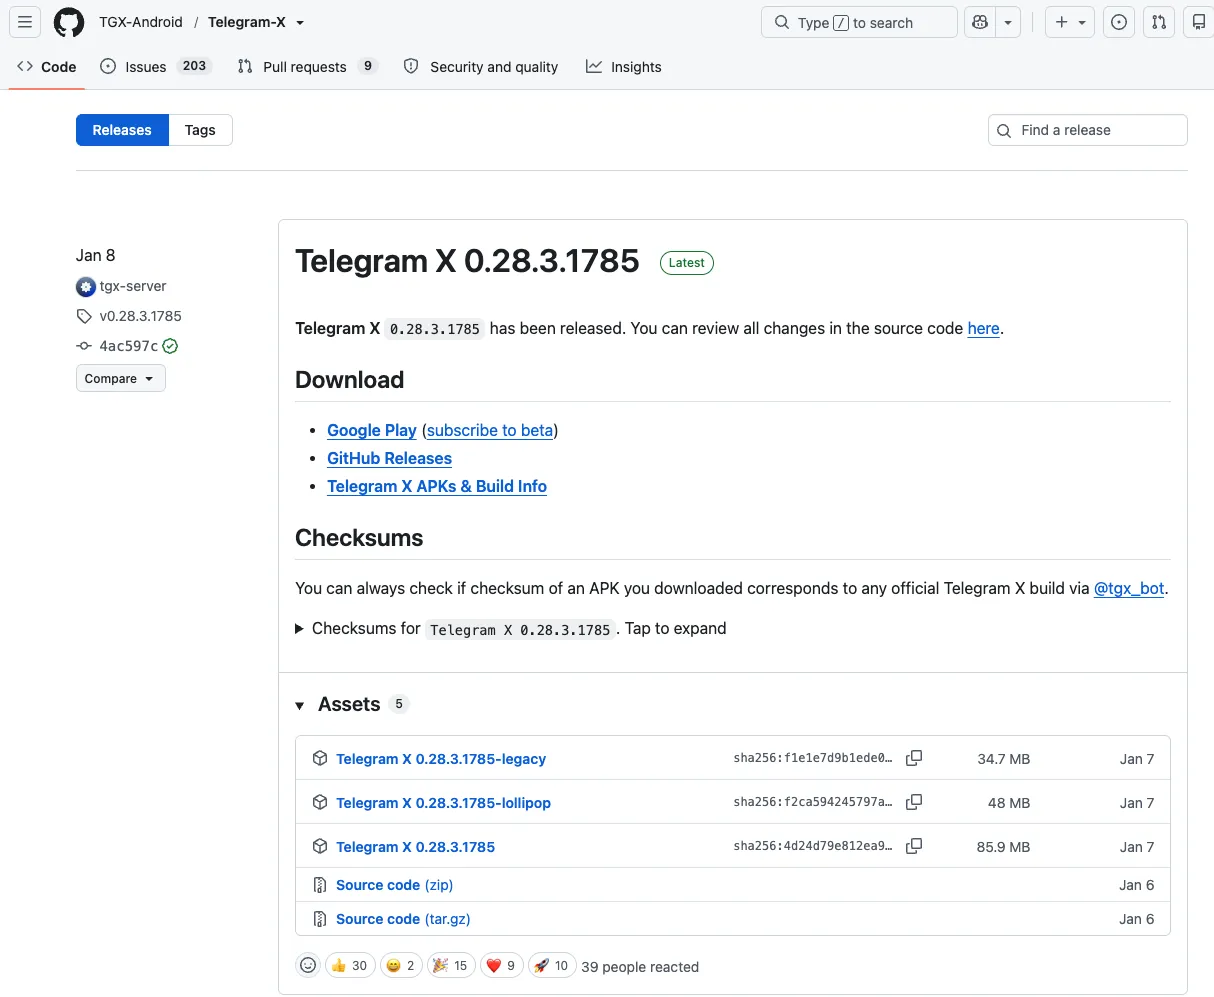Open the hamburger navigation menu

click(25, 22)
